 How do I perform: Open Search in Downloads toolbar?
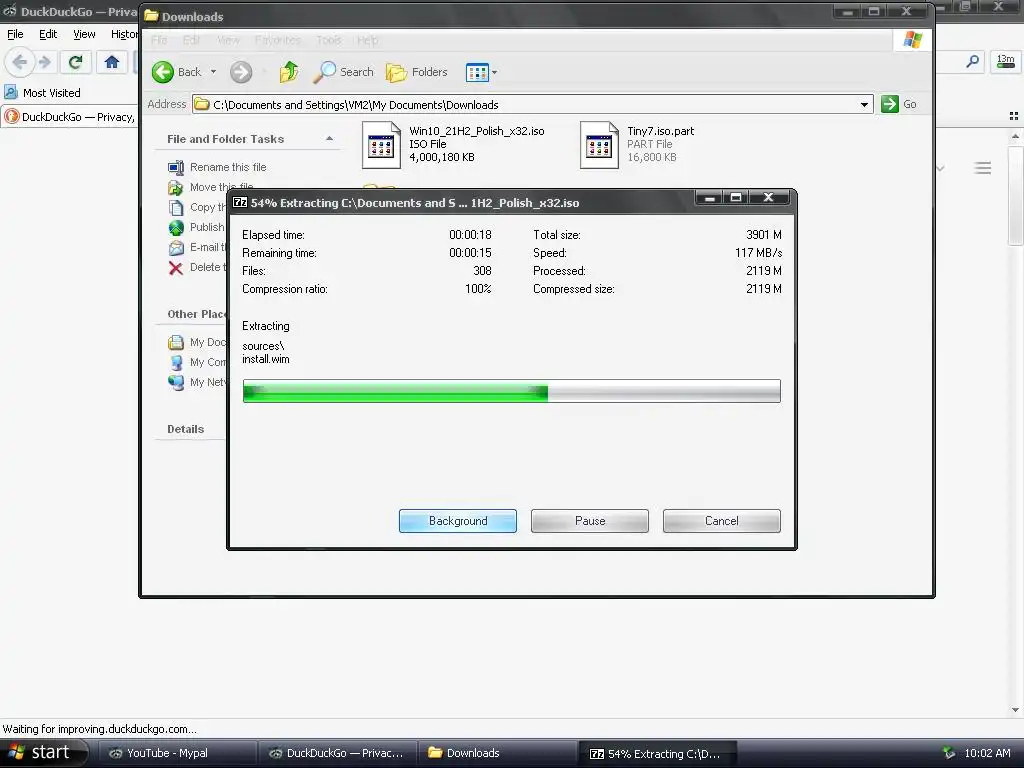point(344,72)
